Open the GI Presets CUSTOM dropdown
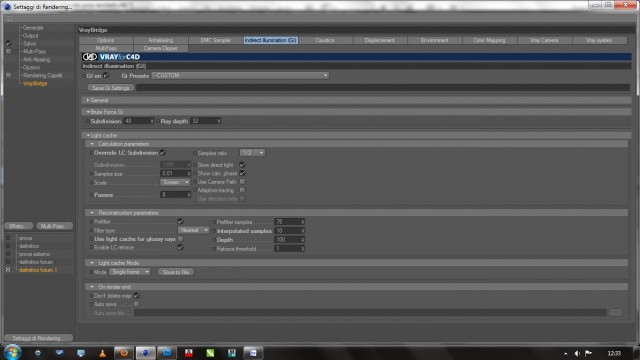 pyautogui.click(x=240, y=76)
